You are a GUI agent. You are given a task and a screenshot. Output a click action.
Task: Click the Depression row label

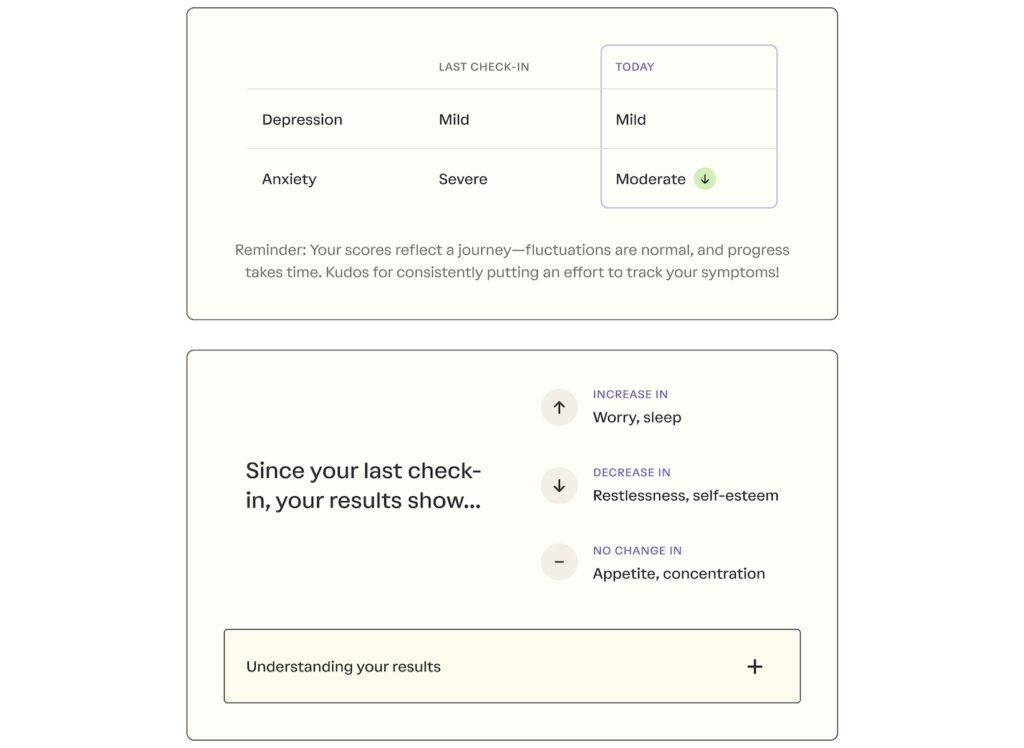(302, 120)
